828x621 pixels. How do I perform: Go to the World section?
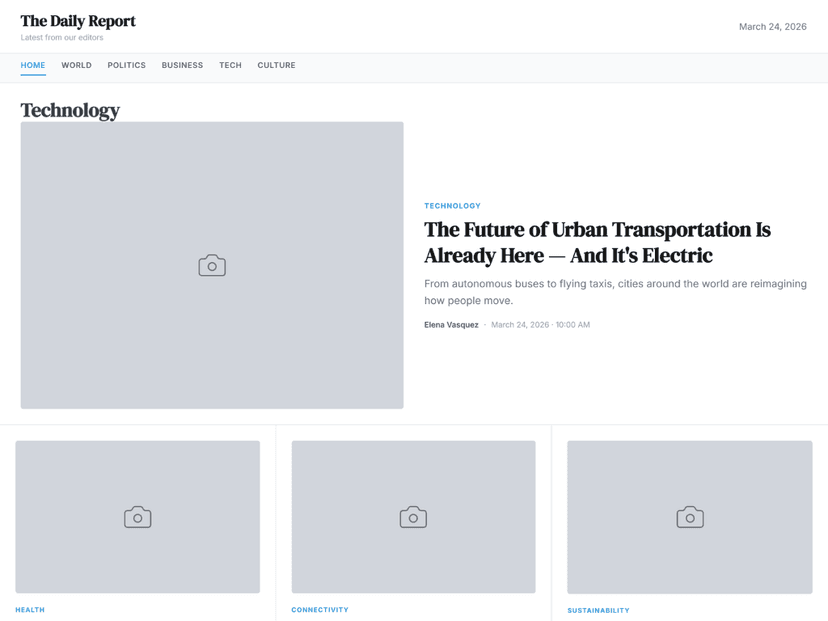coord(77,65)
